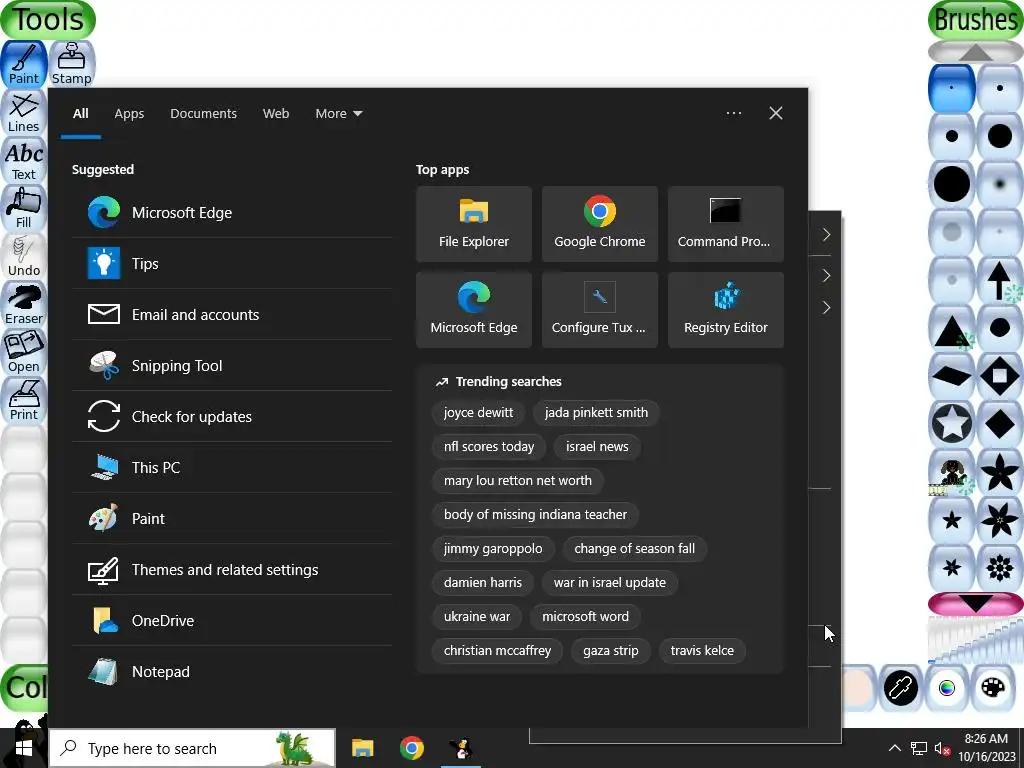Select the Paint tool in Tux Paint

click(x=24, y=64)
